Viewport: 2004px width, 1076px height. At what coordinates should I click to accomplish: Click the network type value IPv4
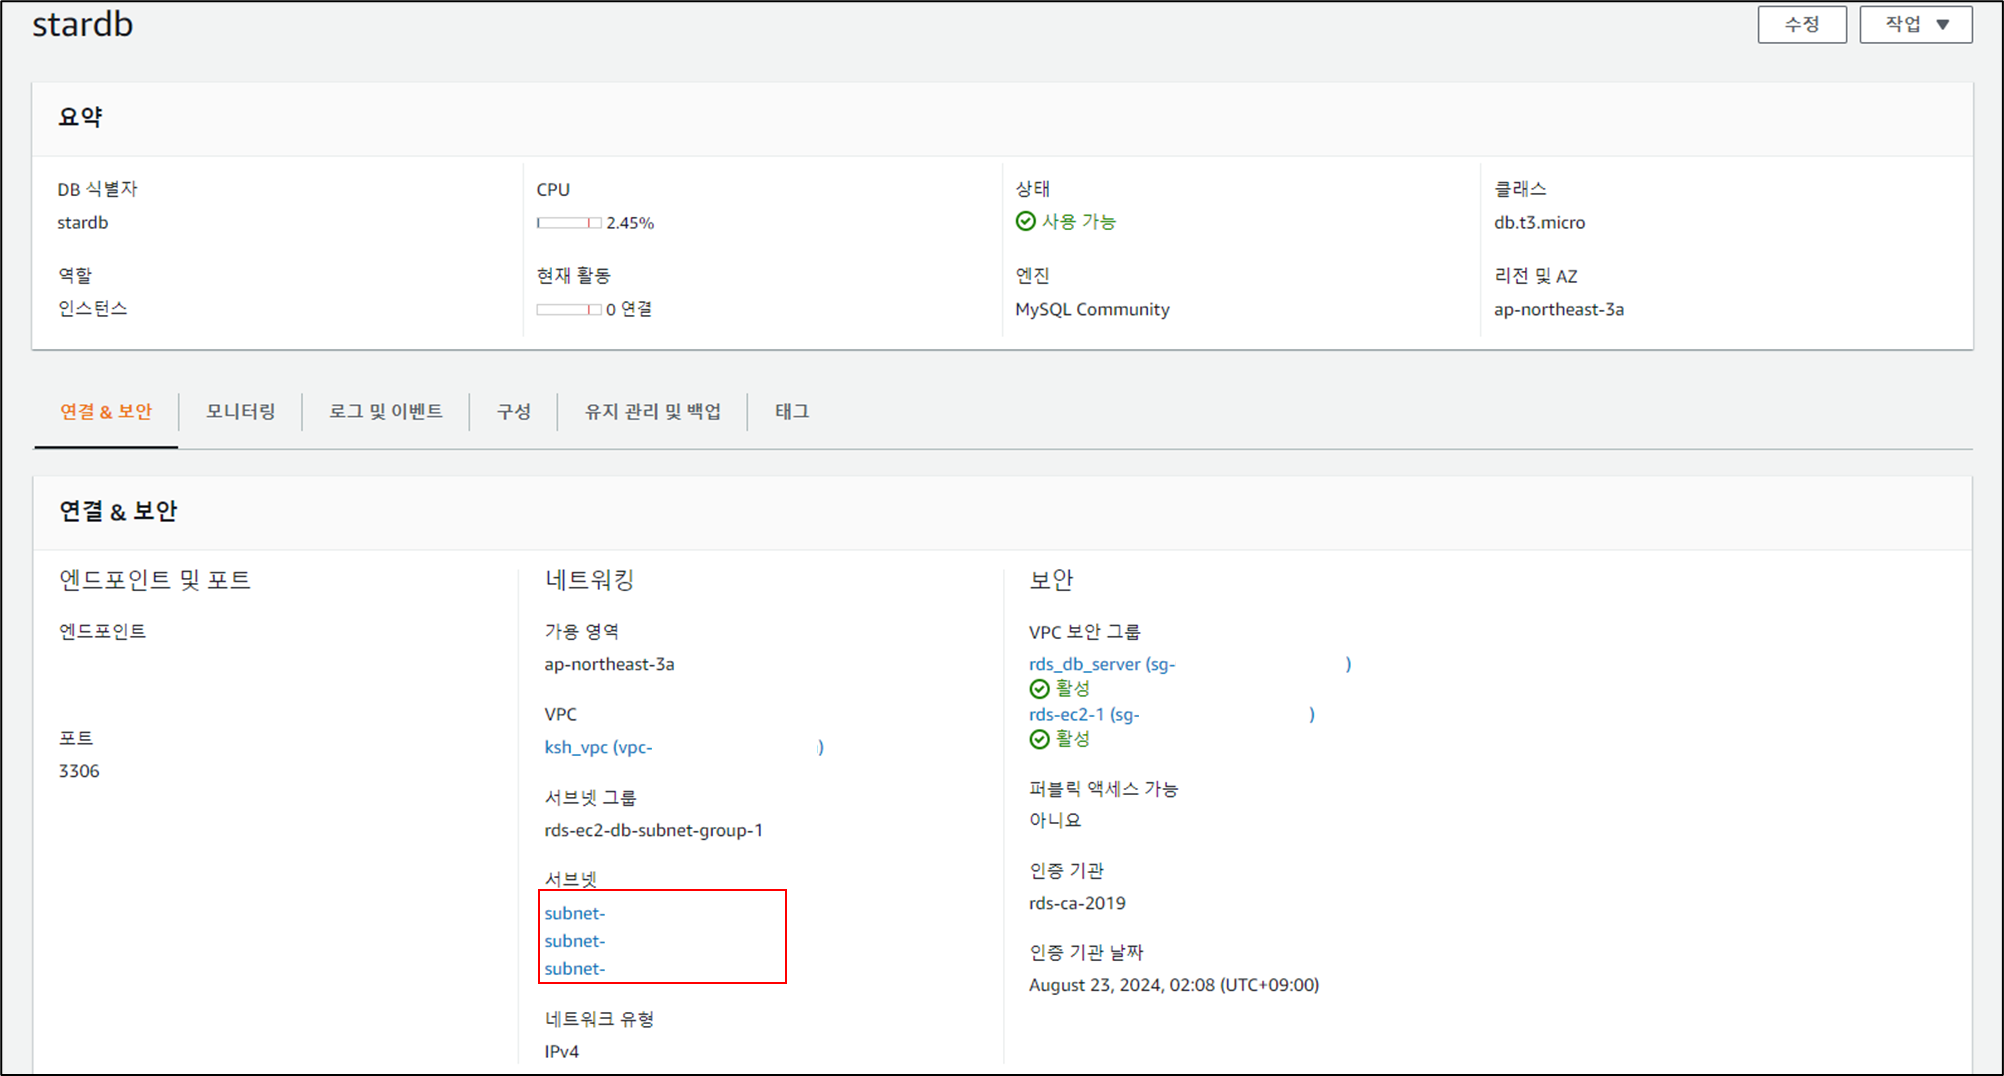coord(562,1051)
